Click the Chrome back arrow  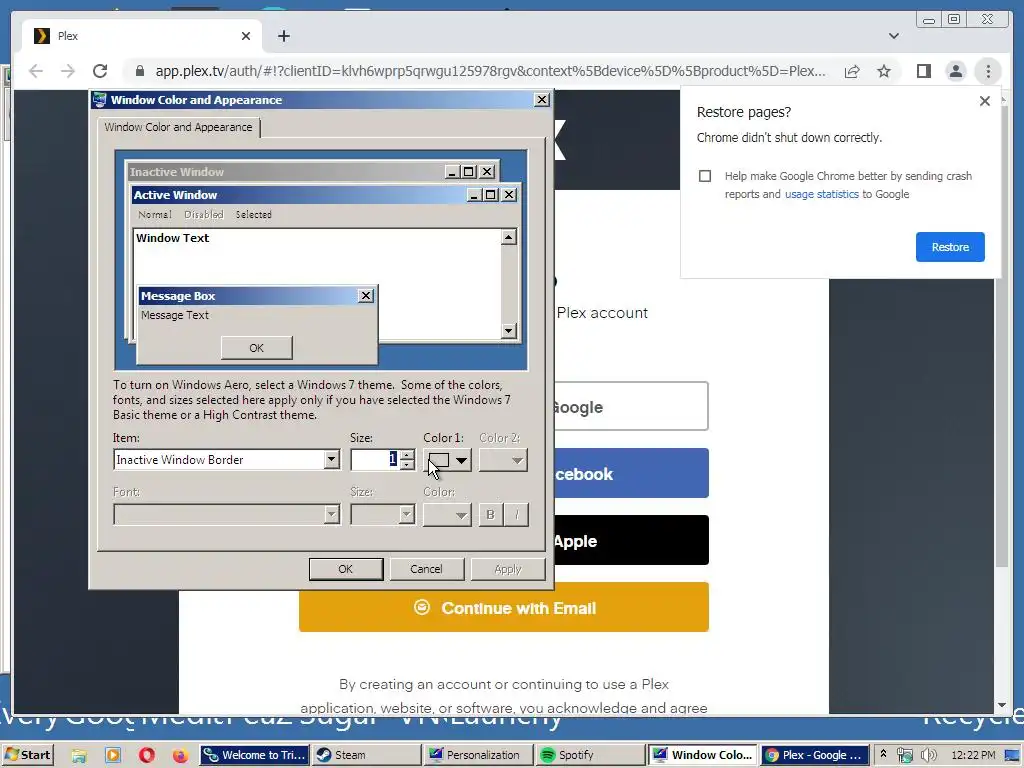point(36,71)
